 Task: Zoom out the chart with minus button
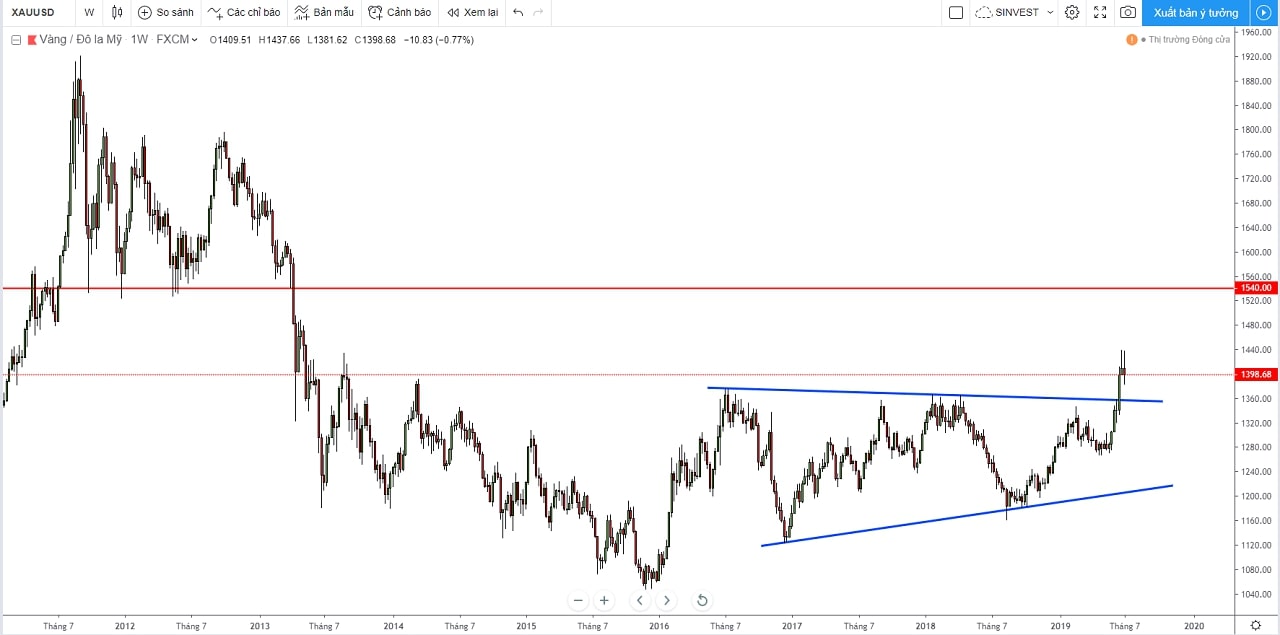point(578,600)
